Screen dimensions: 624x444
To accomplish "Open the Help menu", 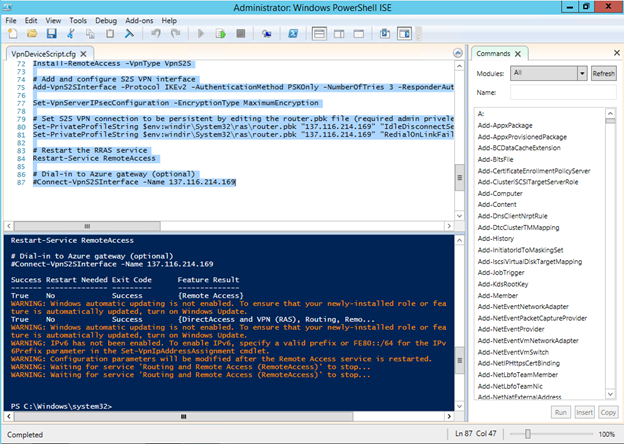I will (169, 21).
